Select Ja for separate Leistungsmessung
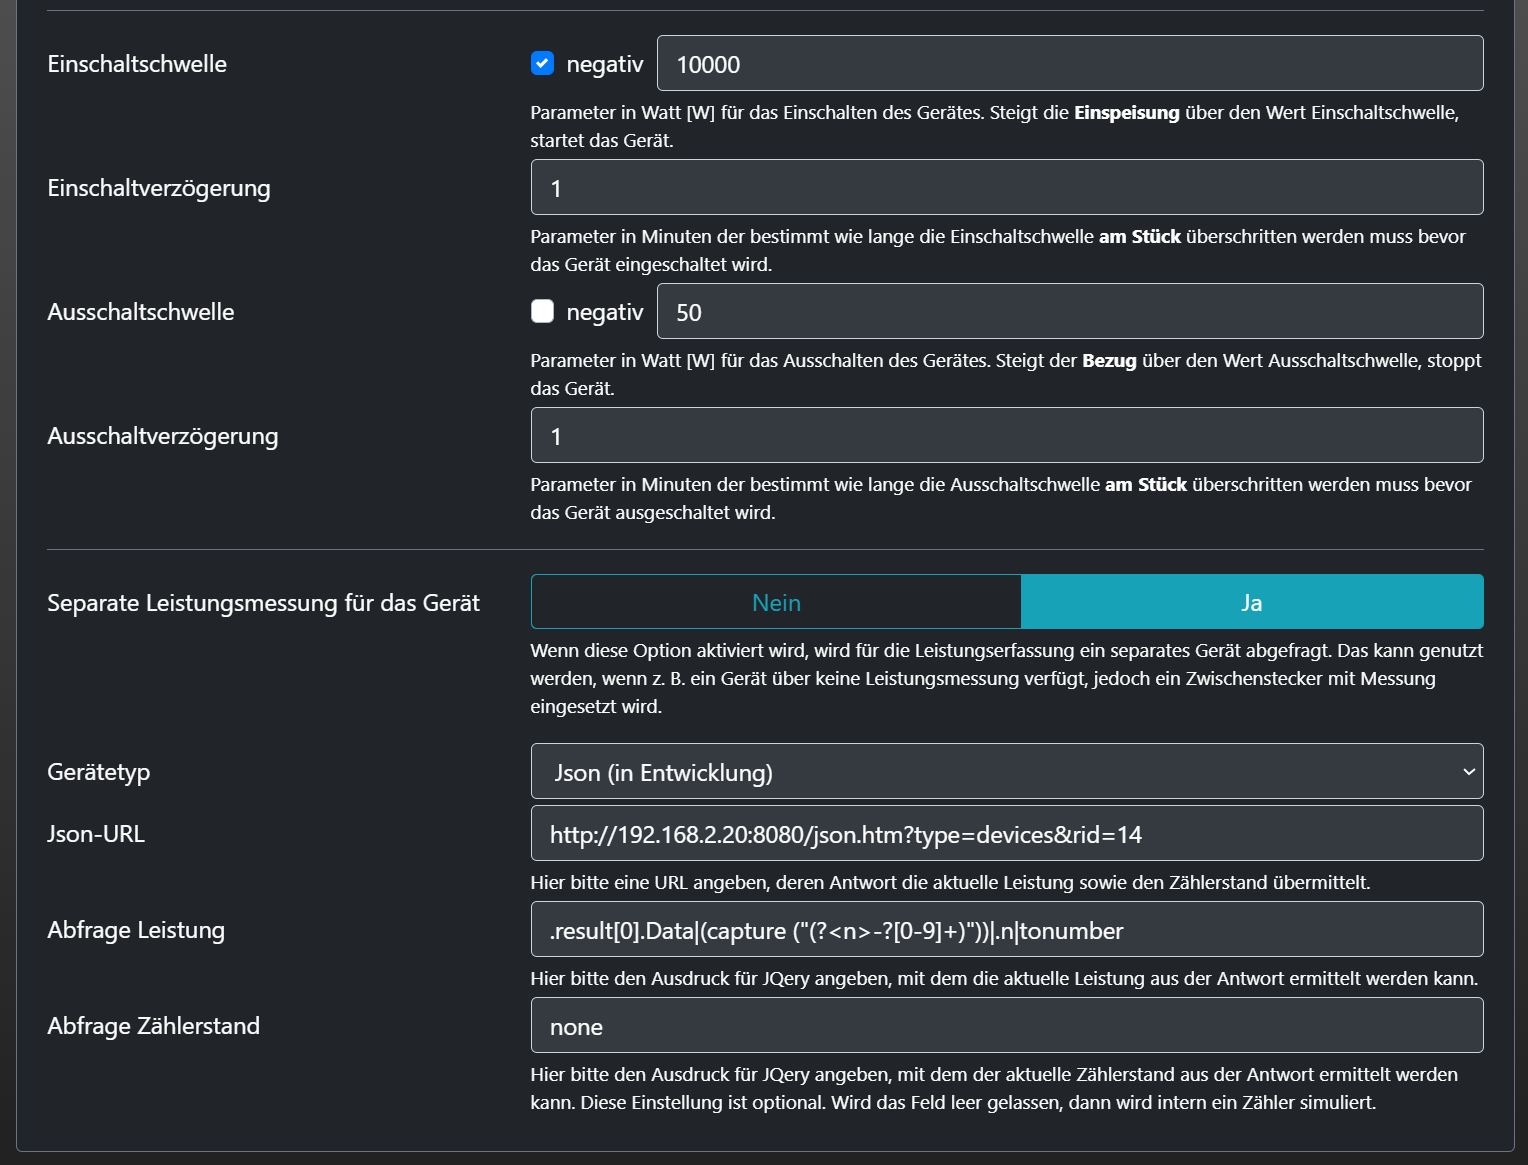 [1251, 603]
